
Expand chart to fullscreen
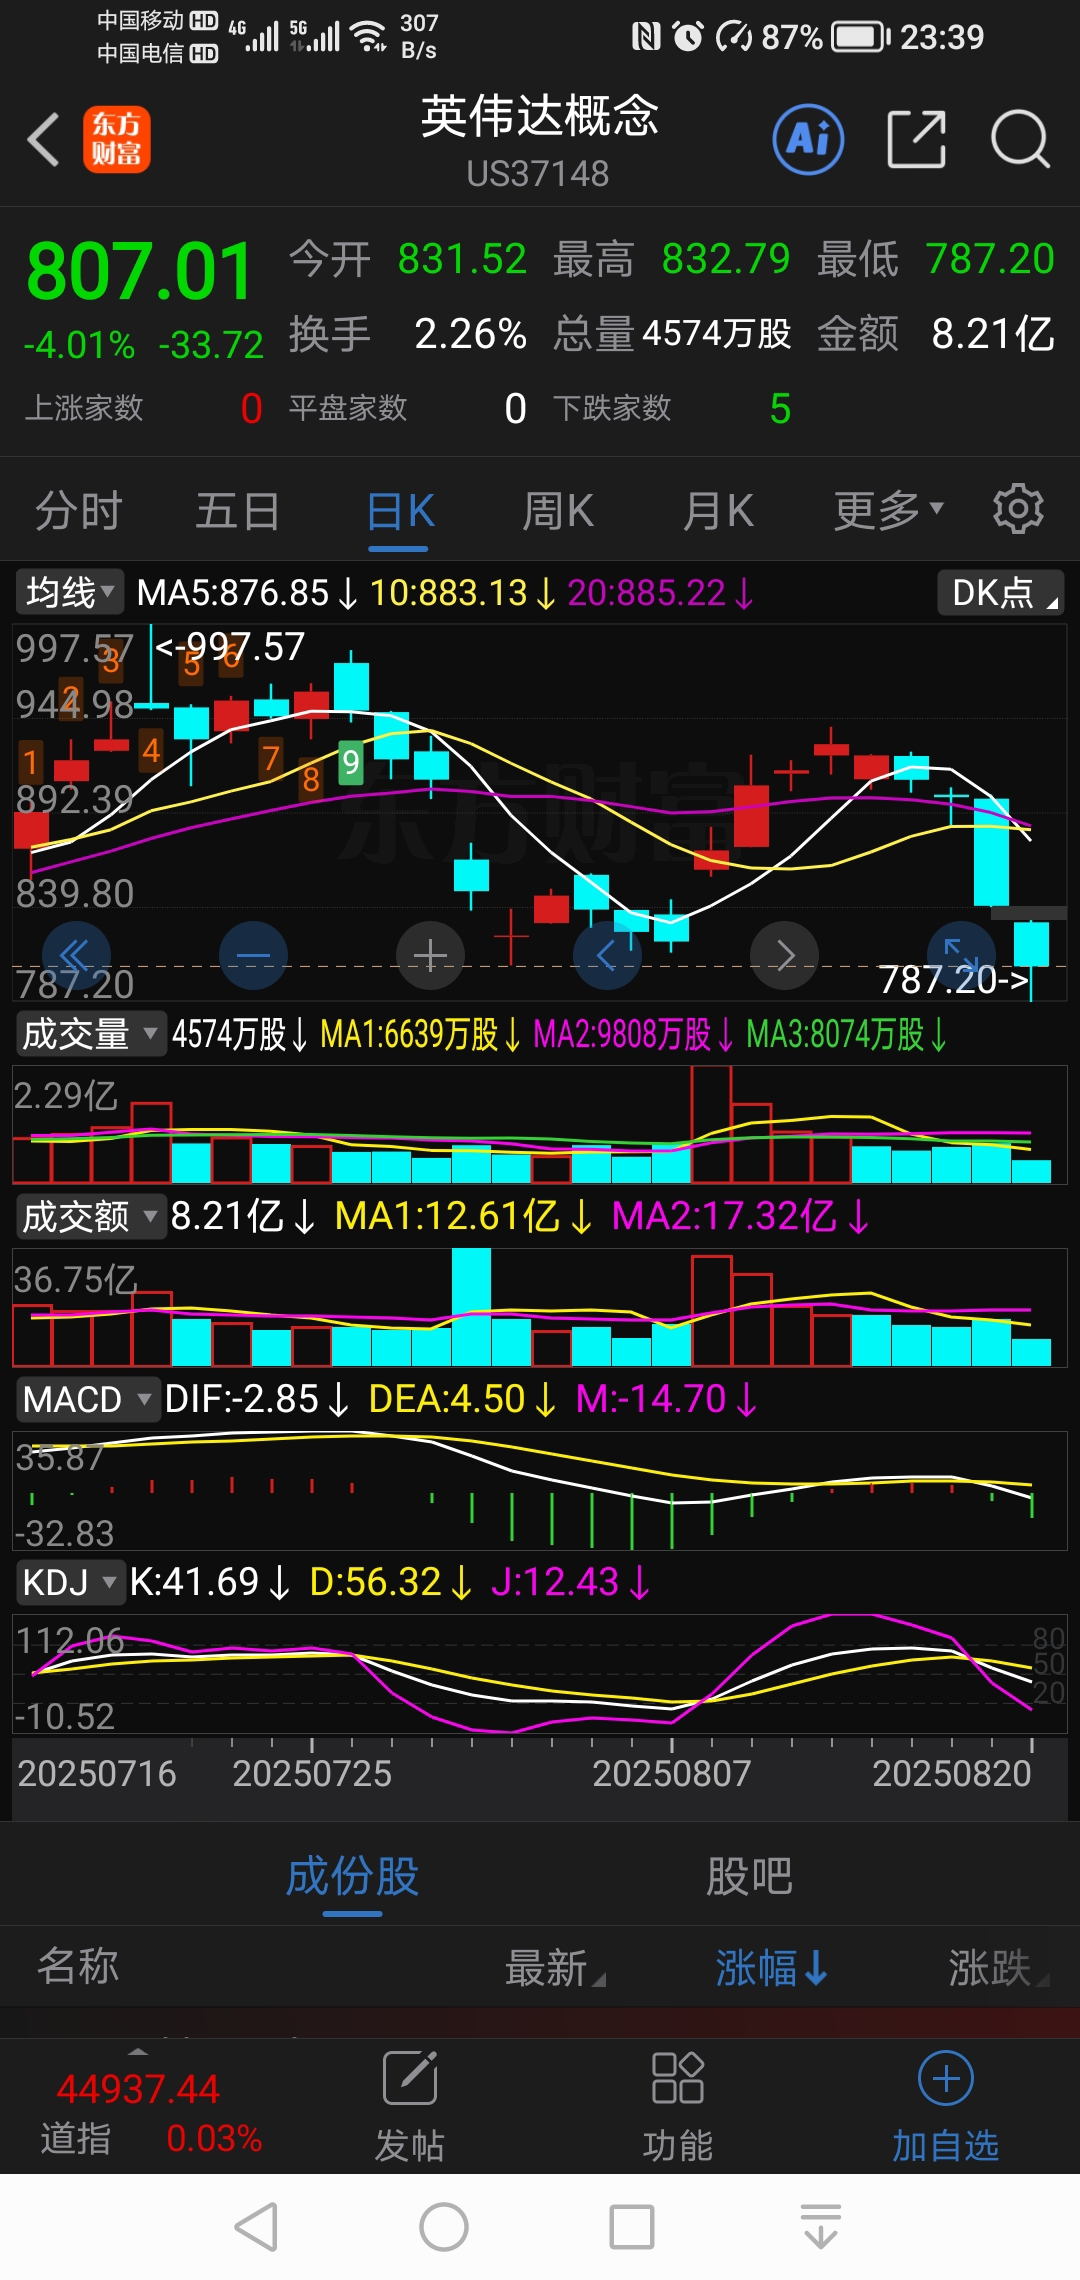click(x=961, y=955)
